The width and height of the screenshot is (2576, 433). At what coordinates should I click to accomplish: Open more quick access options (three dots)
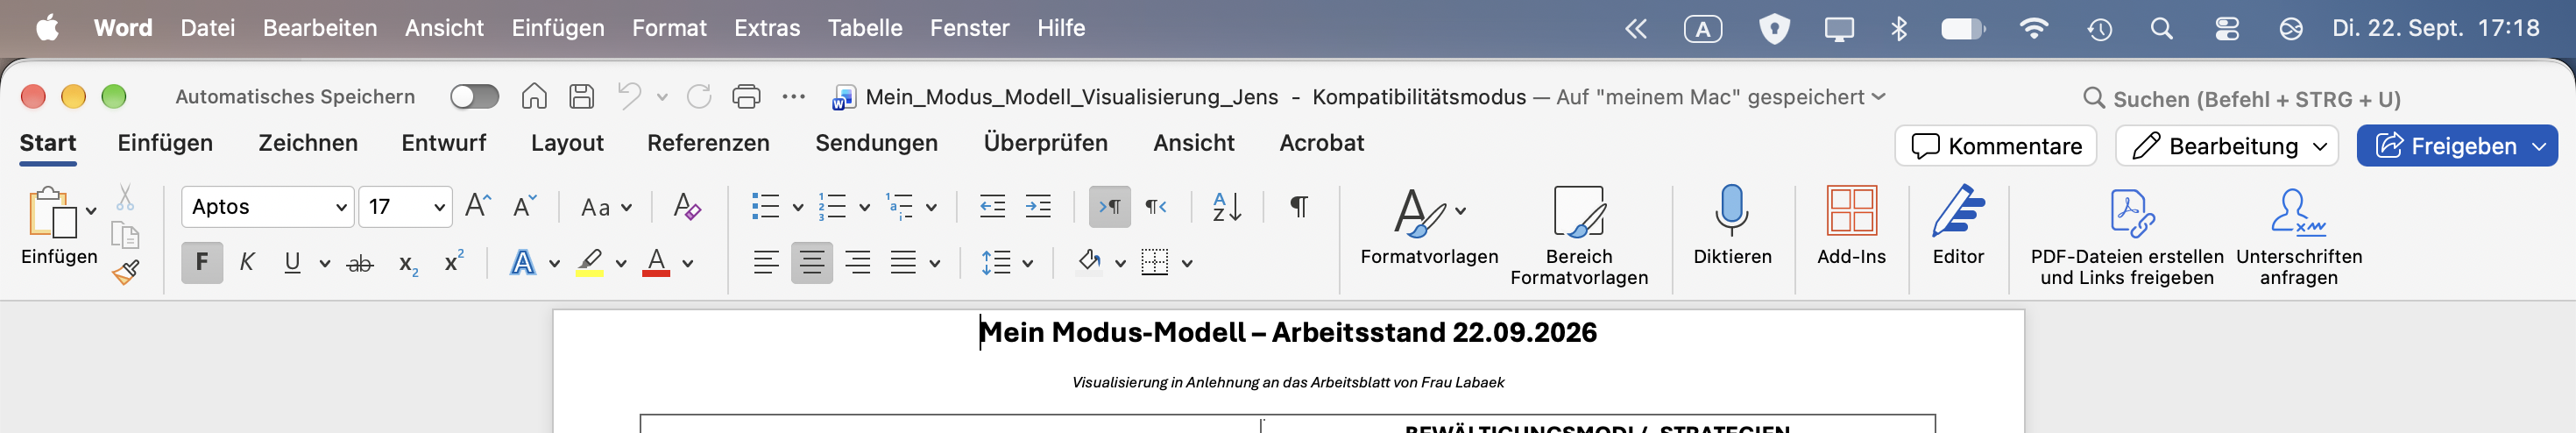tap(794, 97)
